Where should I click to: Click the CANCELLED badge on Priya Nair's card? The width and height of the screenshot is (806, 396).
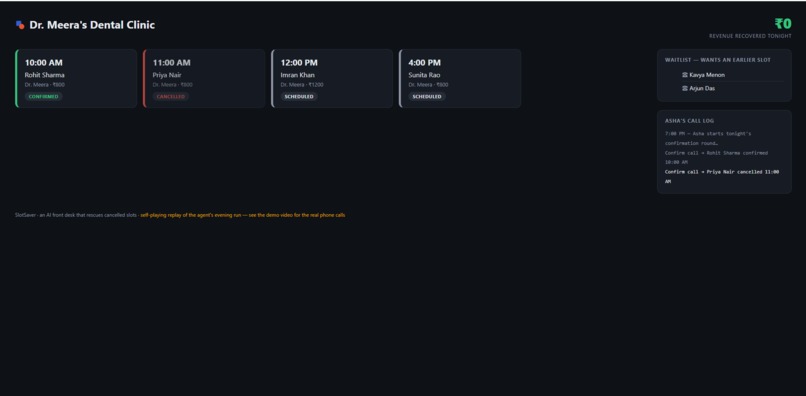(171, 96)
